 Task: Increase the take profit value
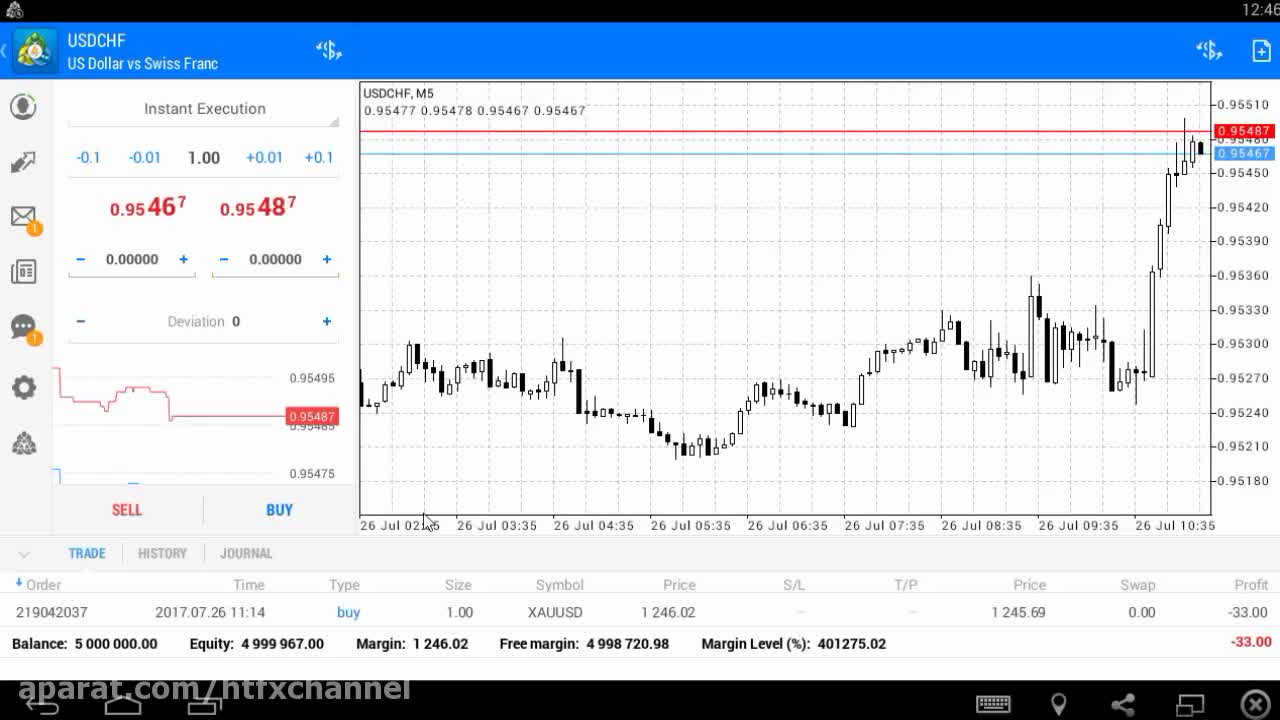coord(326,259)
